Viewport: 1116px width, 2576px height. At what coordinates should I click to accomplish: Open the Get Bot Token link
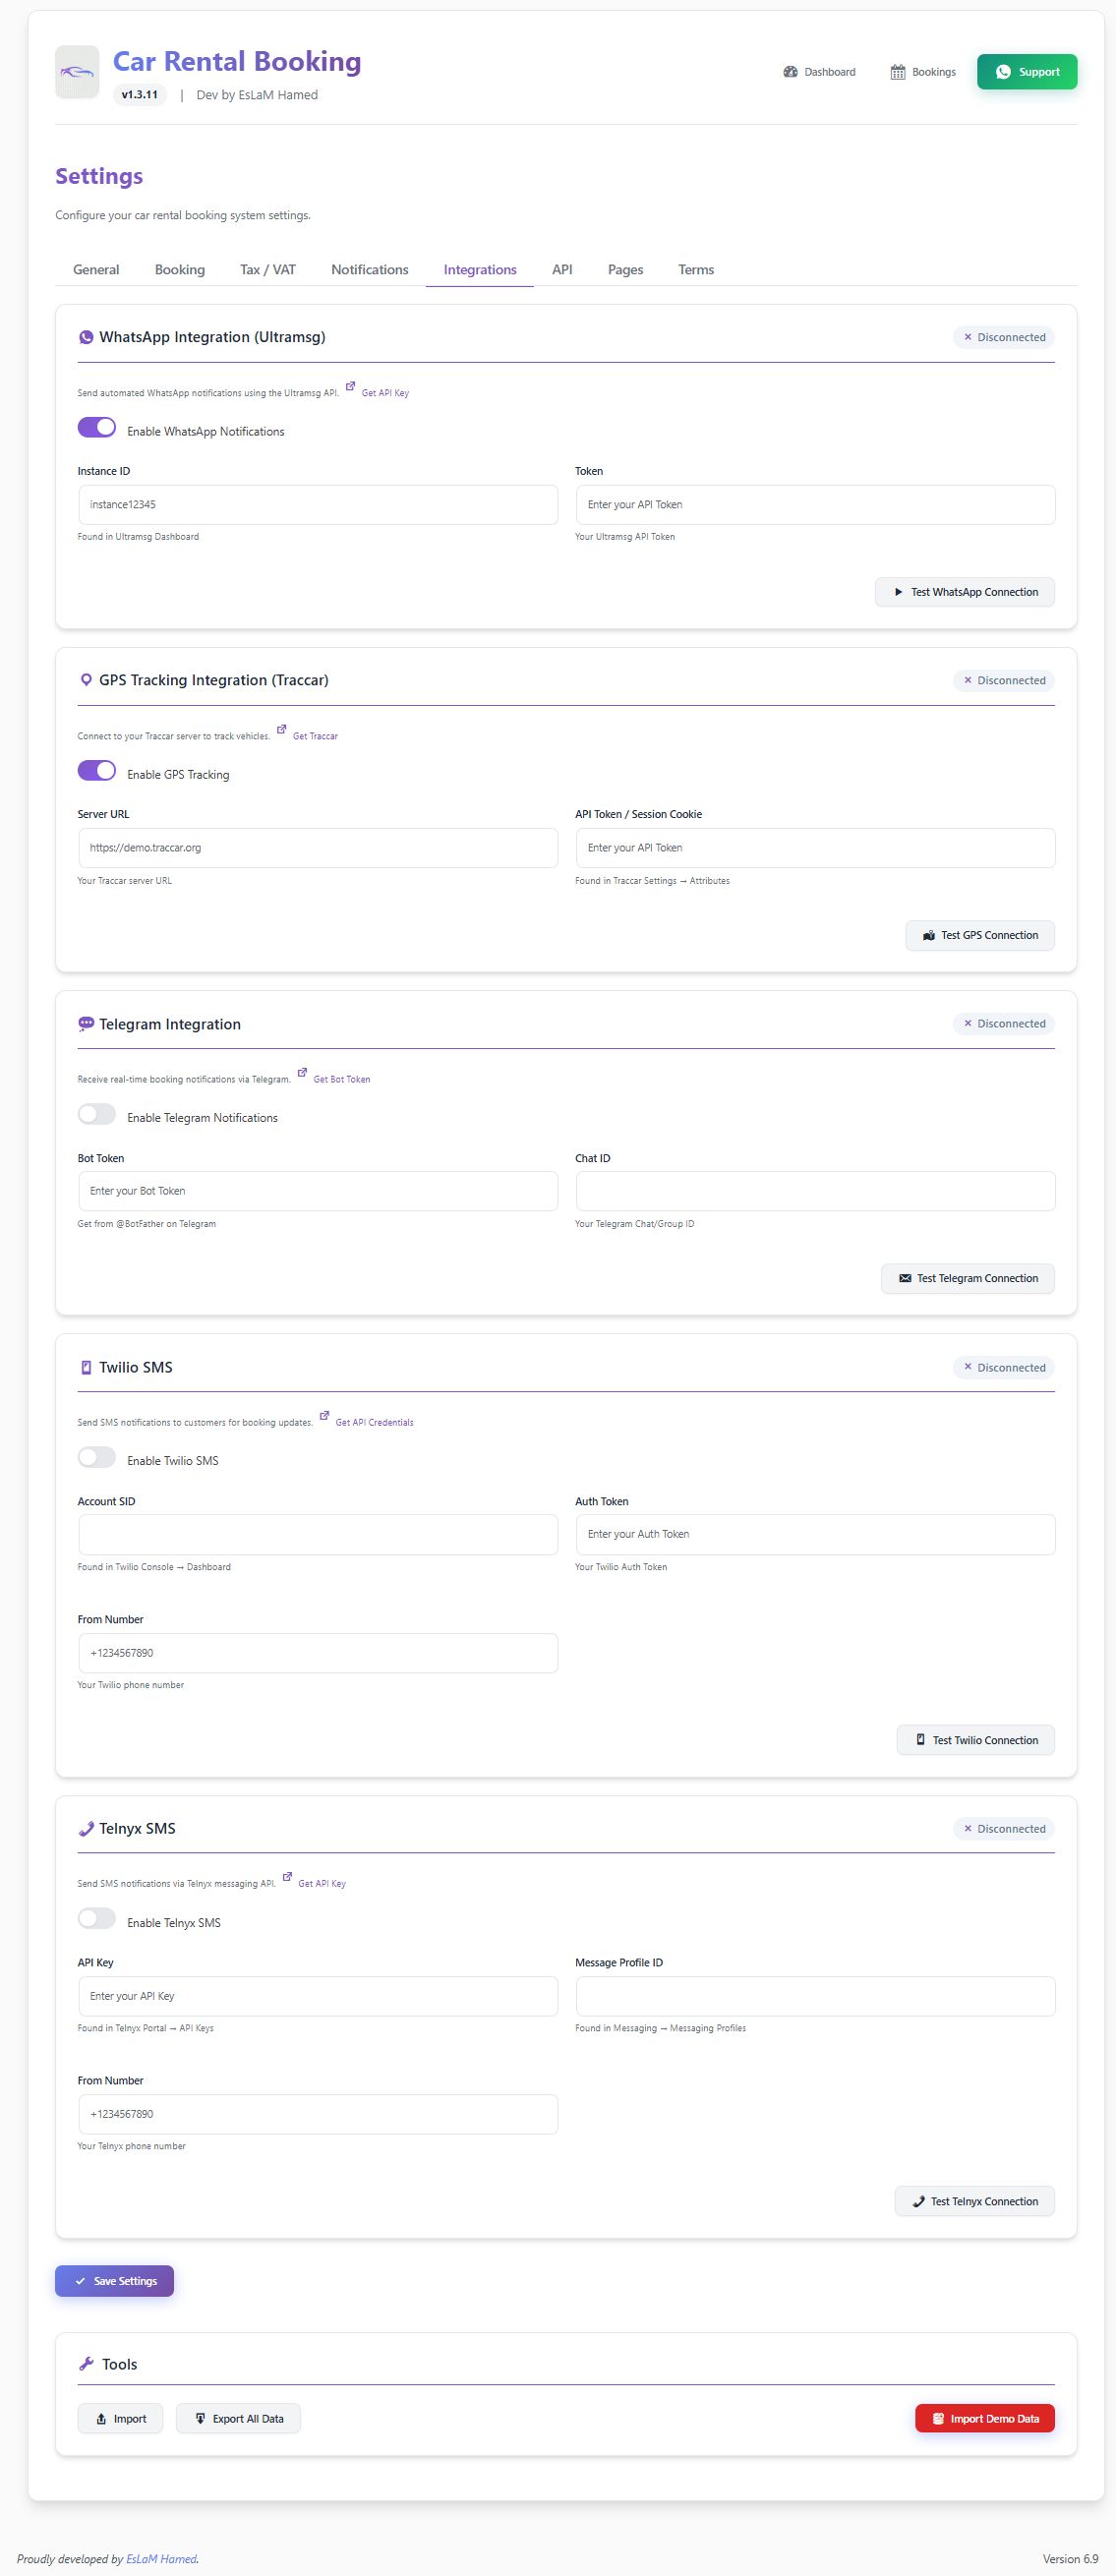342,1080
